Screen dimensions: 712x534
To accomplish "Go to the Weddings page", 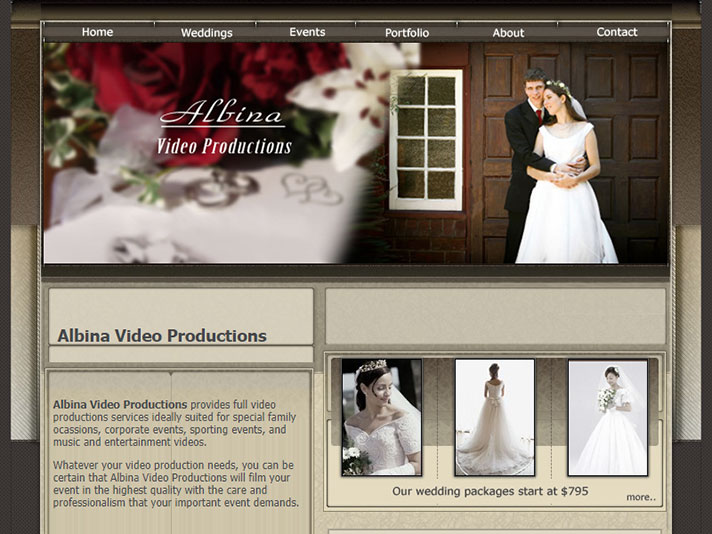I will click(x=206, y=33).
